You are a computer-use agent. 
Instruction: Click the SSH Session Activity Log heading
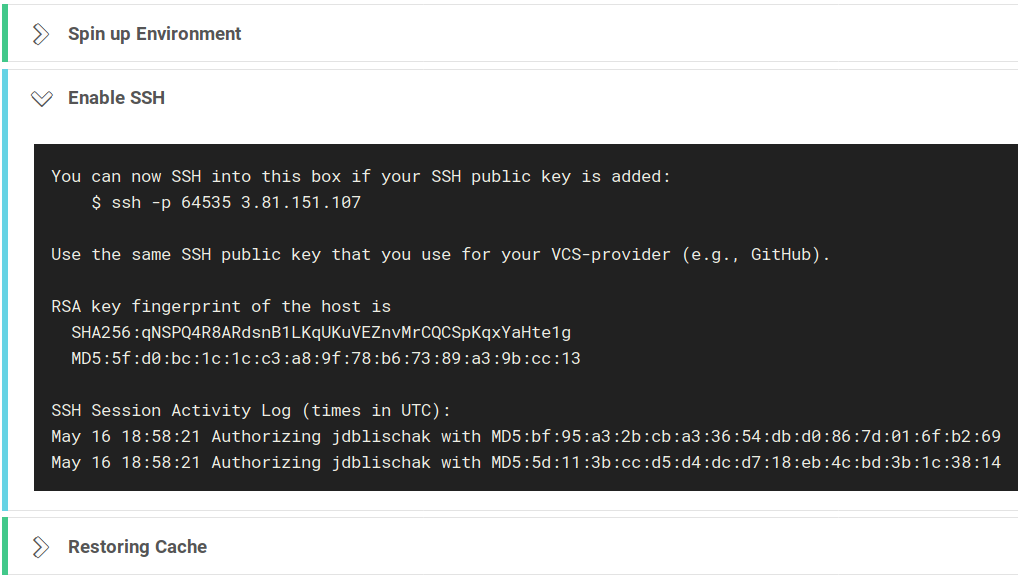point(251,411)
